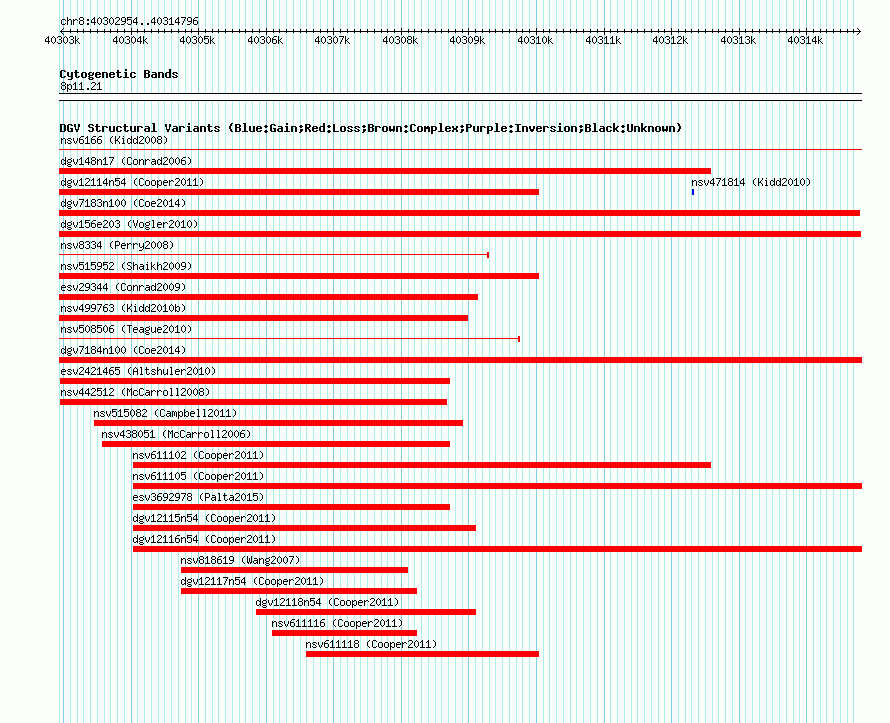Click the red bar under nsv499763
The height and width of the screenshot is (723, 890).
pos(263,318)
